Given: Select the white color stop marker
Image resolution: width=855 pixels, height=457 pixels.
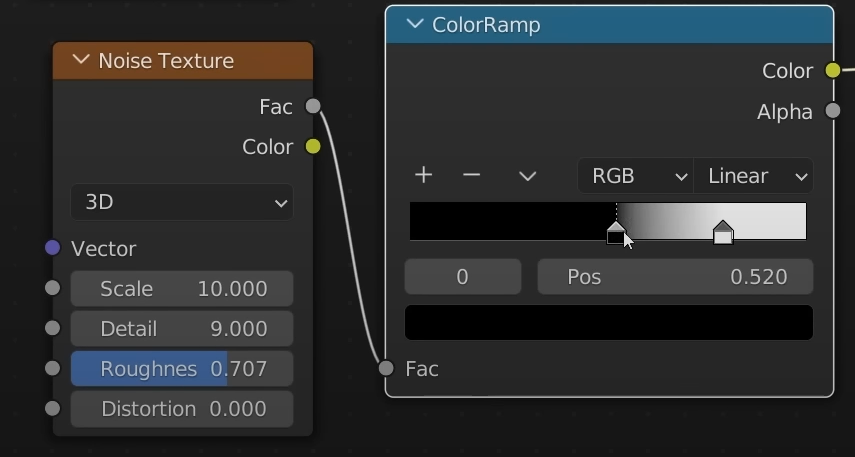Looking at the screenshot, I should coord(723,234).
